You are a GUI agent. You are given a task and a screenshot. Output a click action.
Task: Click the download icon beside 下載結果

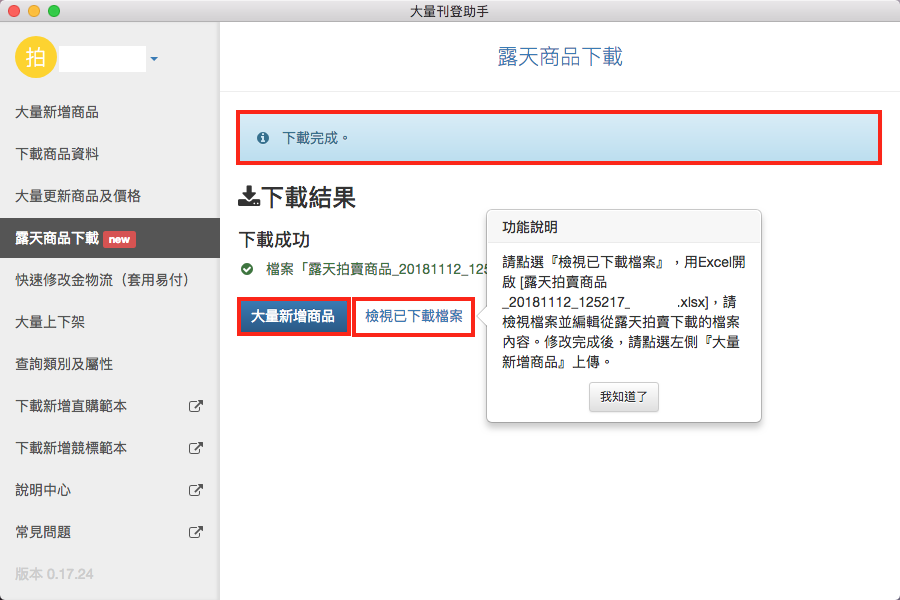(248, 197)
